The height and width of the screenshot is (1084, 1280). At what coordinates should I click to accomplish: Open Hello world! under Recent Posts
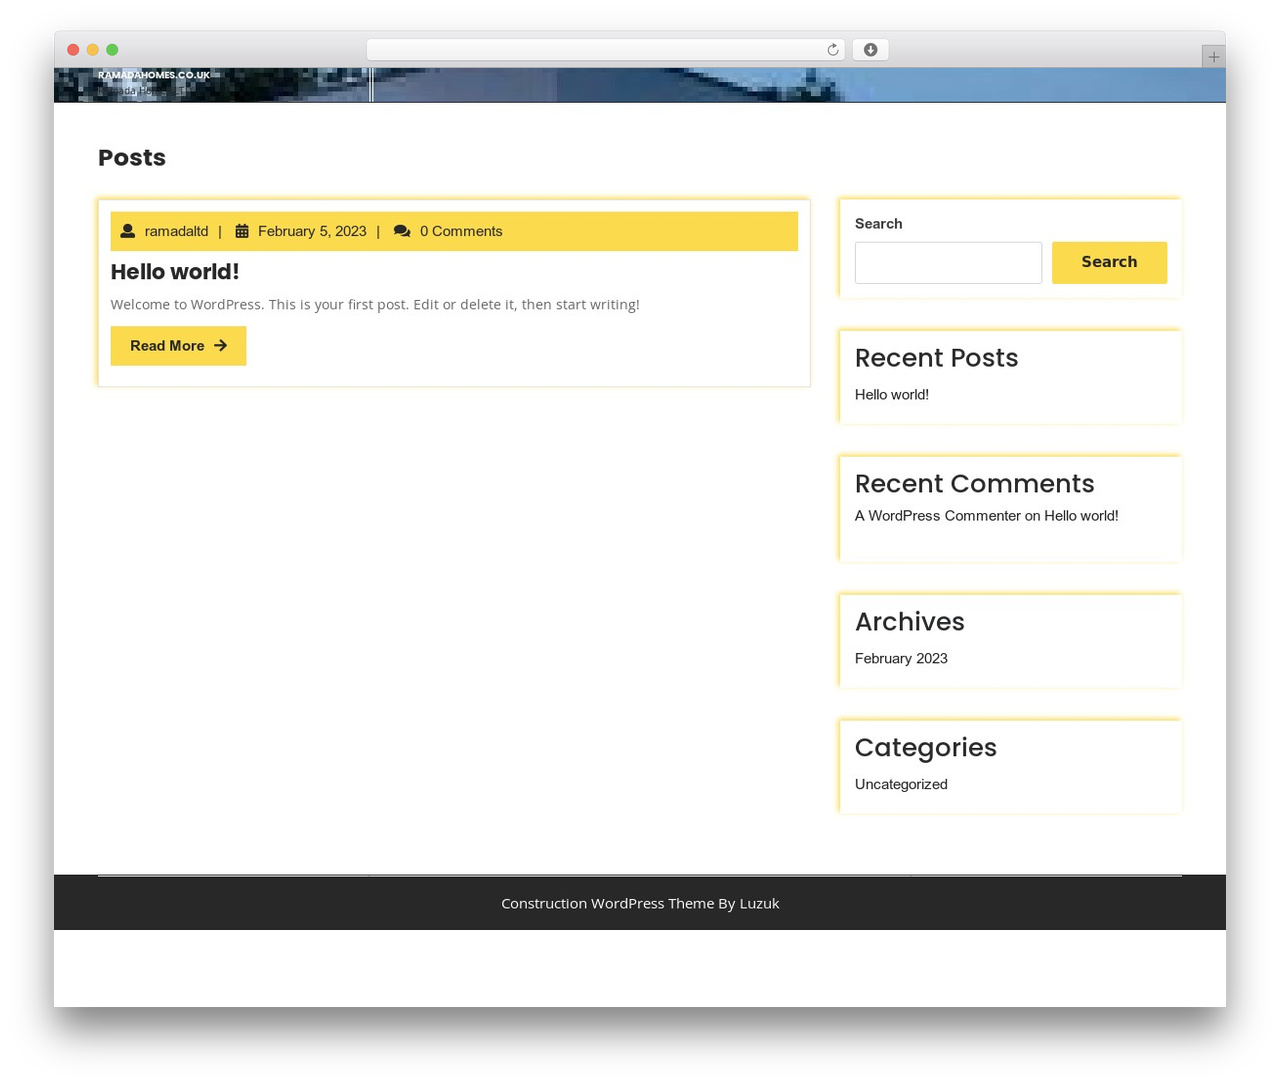892,395
